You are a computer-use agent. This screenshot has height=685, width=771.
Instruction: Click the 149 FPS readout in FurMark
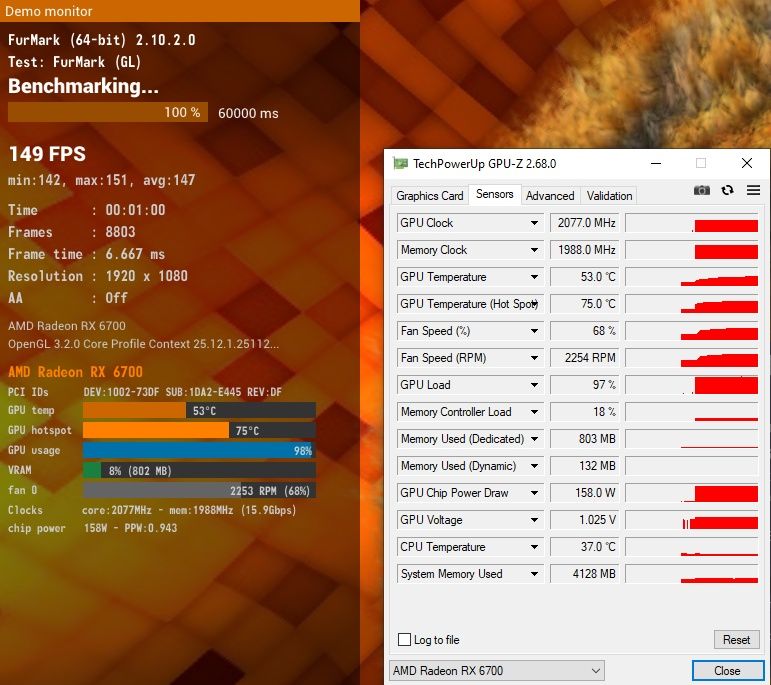[x=47, y=154]
